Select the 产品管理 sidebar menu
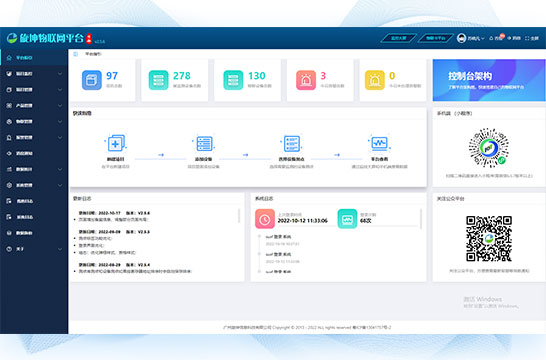 (x=34, y=105)
